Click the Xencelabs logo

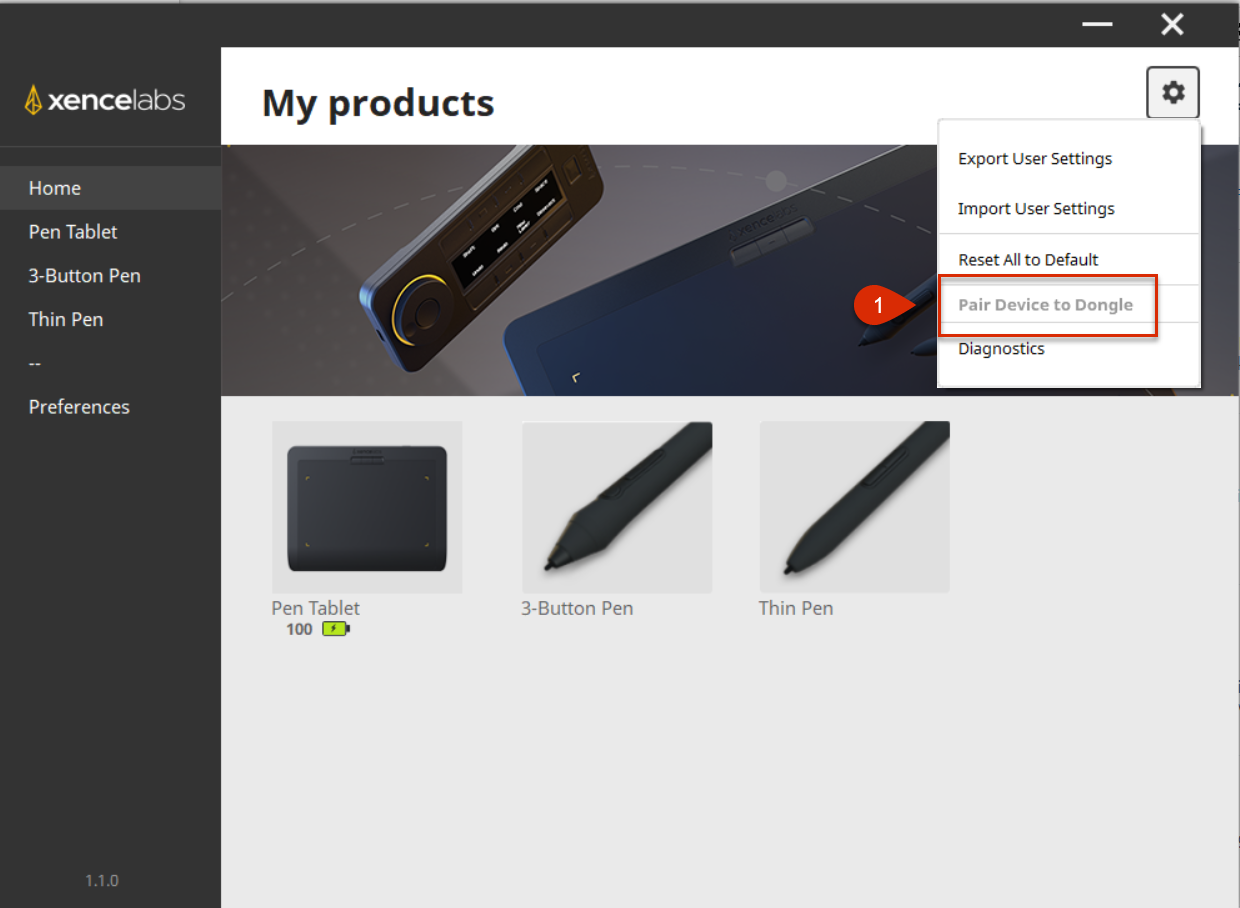pos(105,99)
